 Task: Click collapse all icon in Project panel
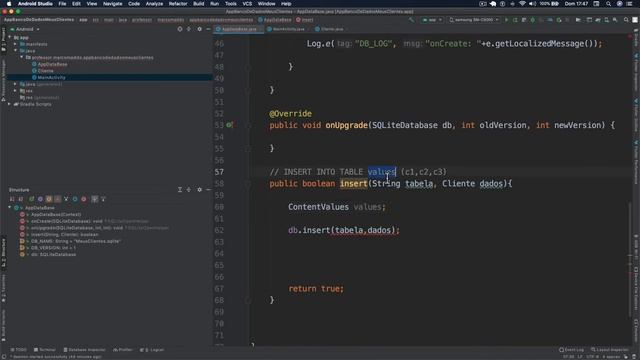click(189, 29)
